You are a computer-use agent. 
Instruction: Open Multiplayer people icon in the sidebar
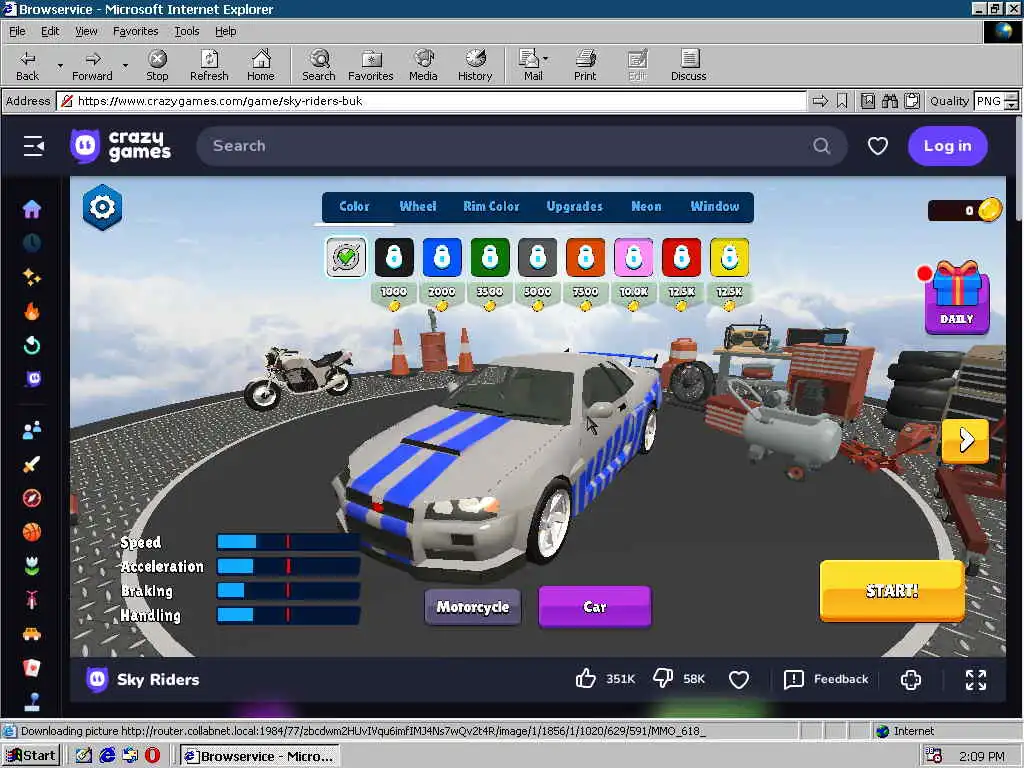point(32,430)
